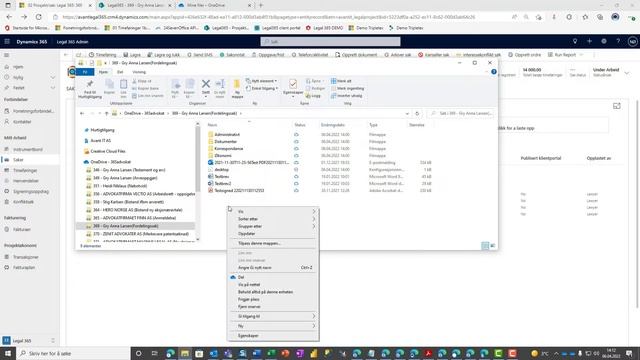Open the Timeføring command in Dynamics toolbar
Image resolution: width=640 pixels, height=360 pixels.
102,55
